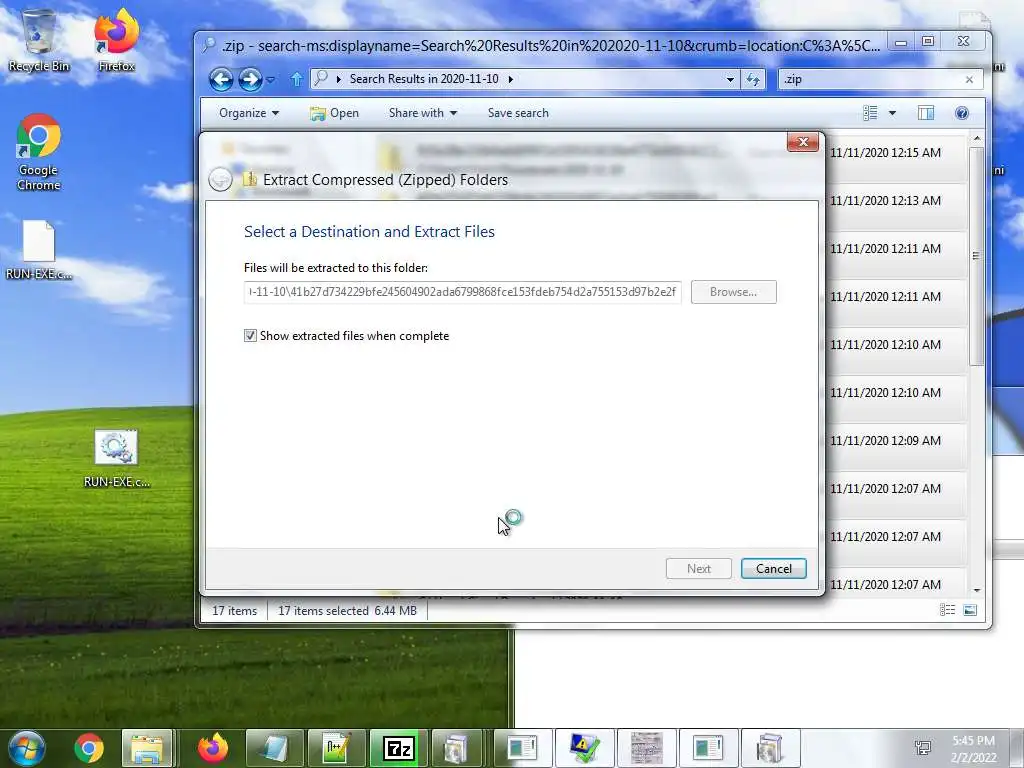Screen dimensions: 1024x768
Task: Switch to large thumbnails view in status bar
Action: (x=970, y=610)
